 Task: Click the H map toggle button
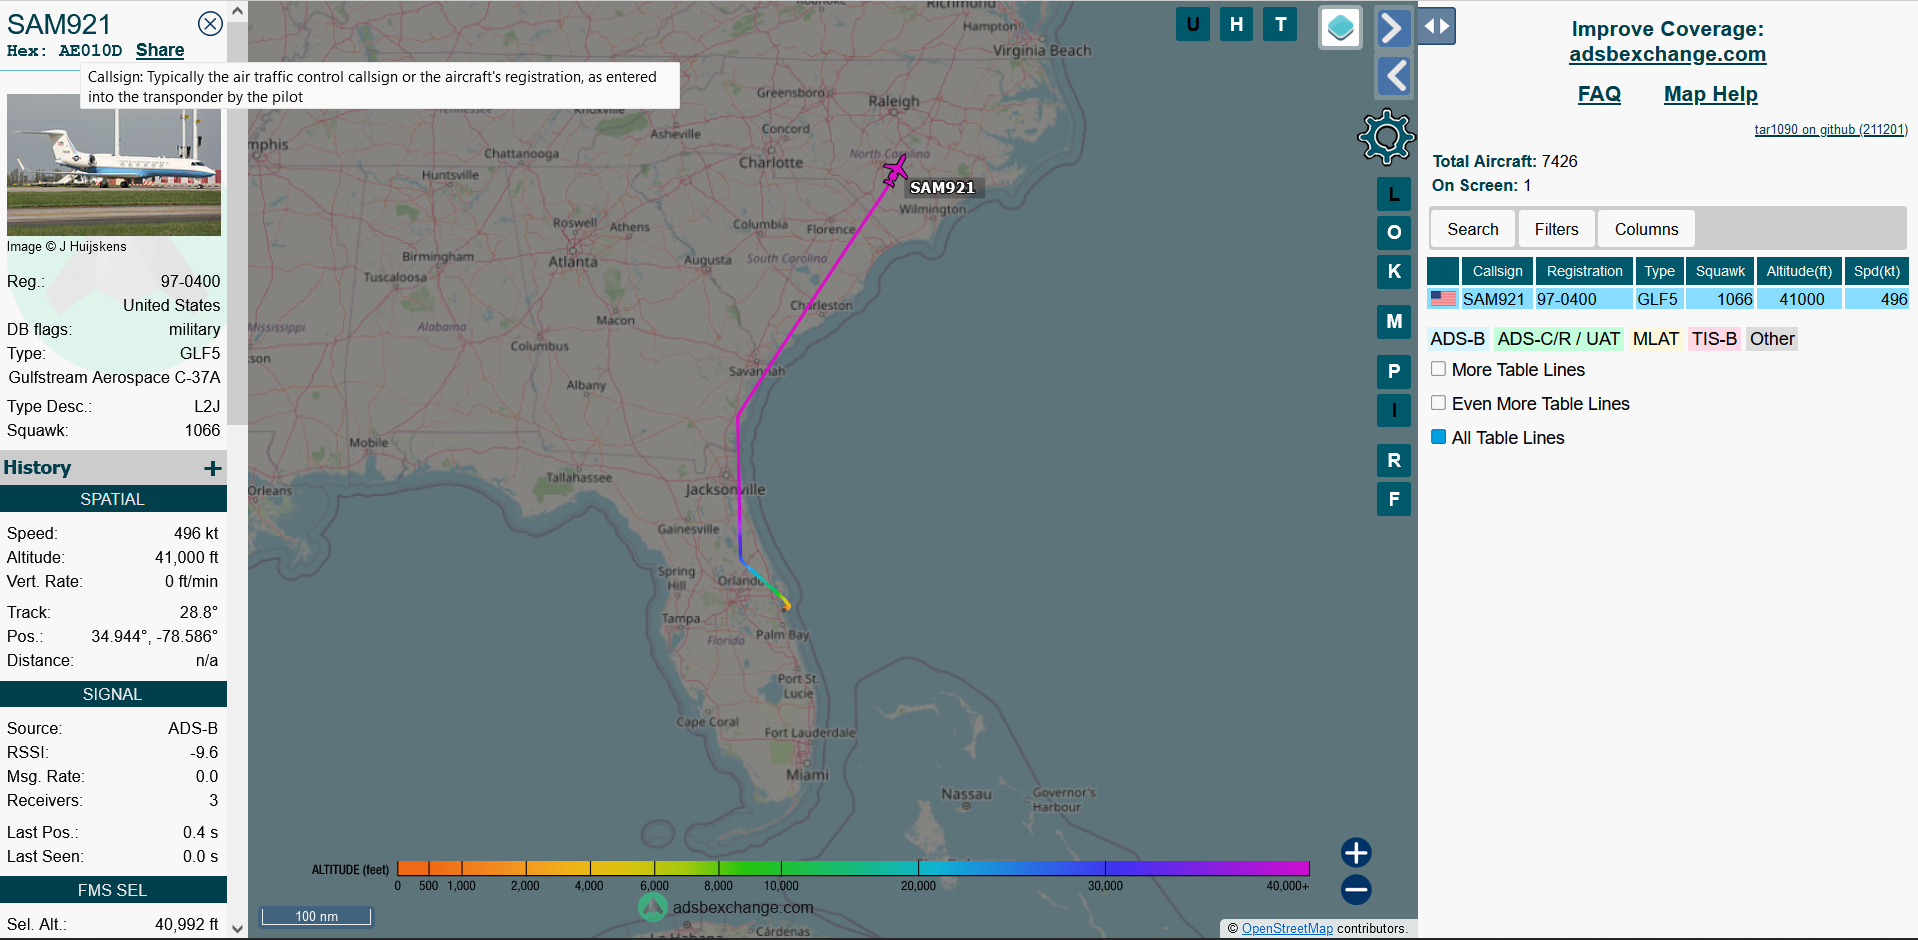tap(1237, 25)
